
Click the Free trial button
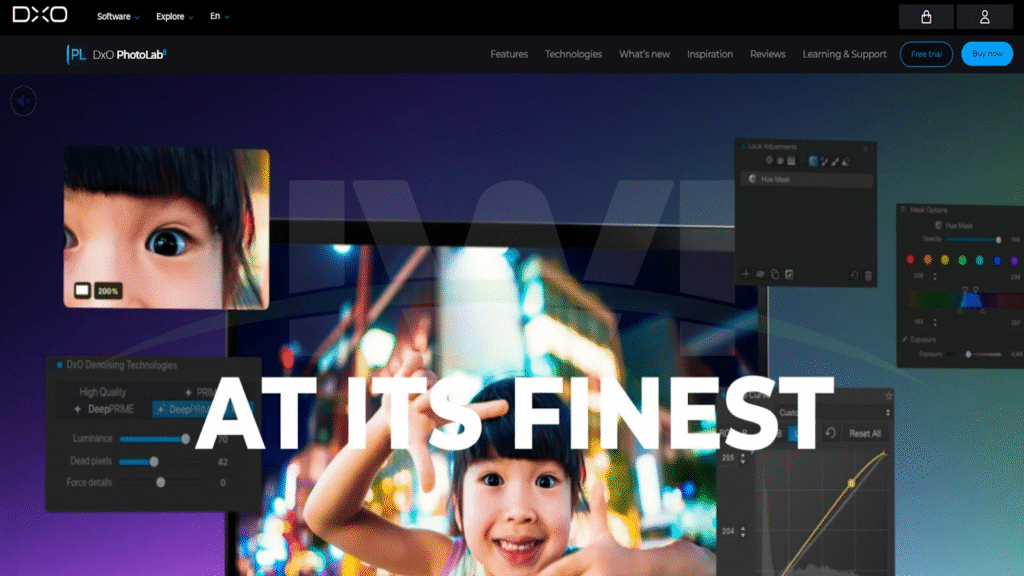(x=926, y=54)
